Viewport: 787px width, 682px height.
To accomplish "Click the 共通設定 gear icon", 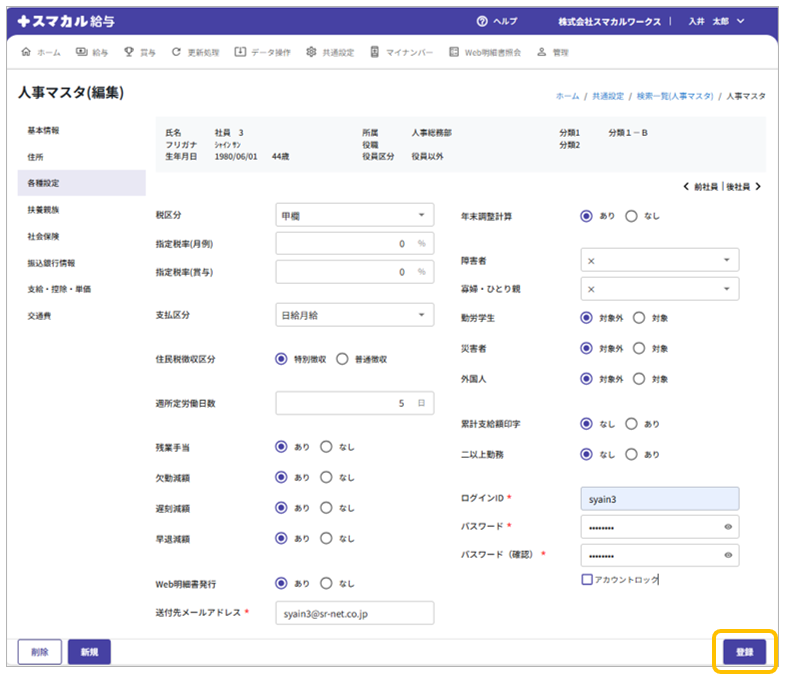I will (x=312, y=52).
